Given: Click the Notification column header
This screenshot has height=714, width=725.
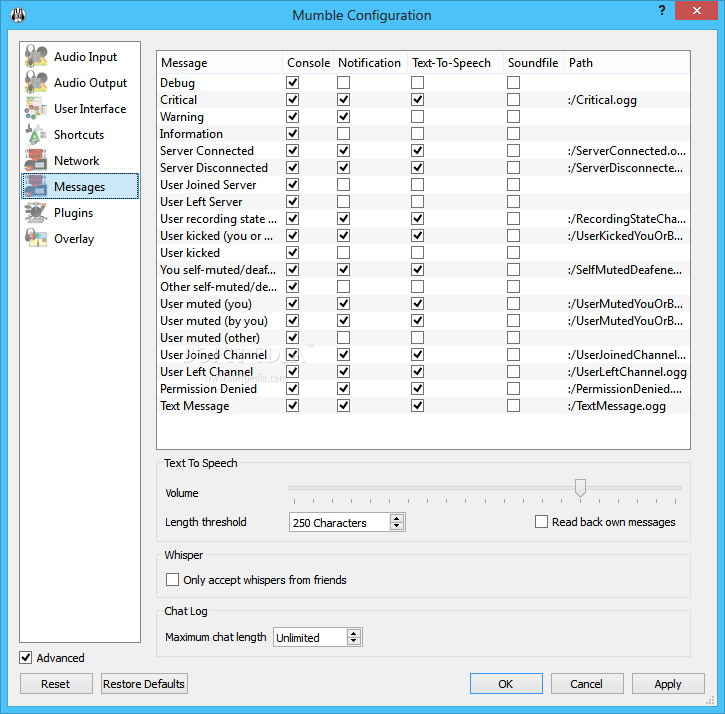Looking at the screenshot, I should tap(370, 62).
